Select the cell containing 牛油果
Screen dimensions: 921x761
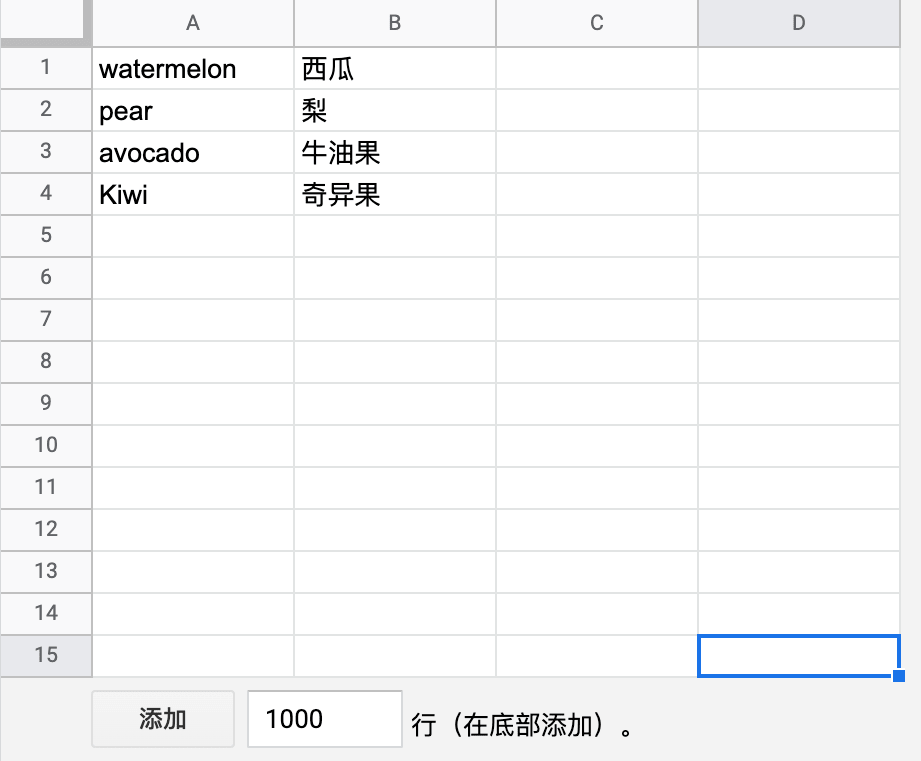395,152
